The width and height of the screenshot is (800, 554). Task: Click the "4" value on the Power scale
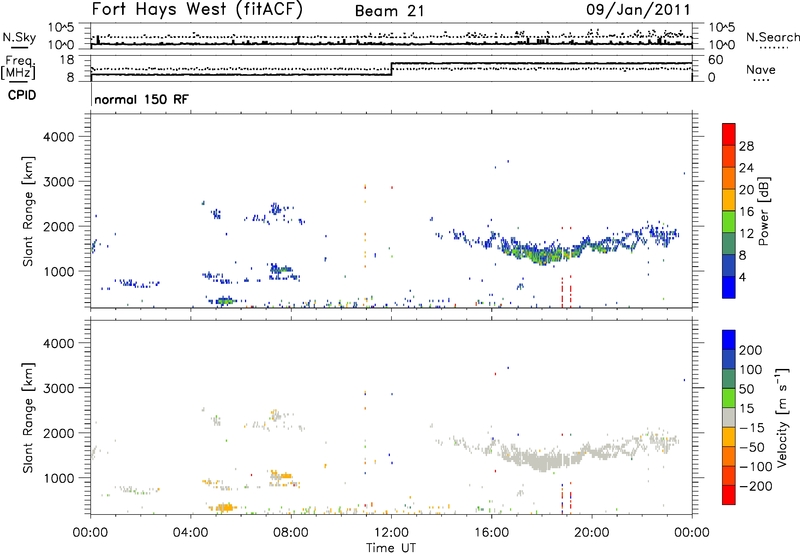(743, 277)
